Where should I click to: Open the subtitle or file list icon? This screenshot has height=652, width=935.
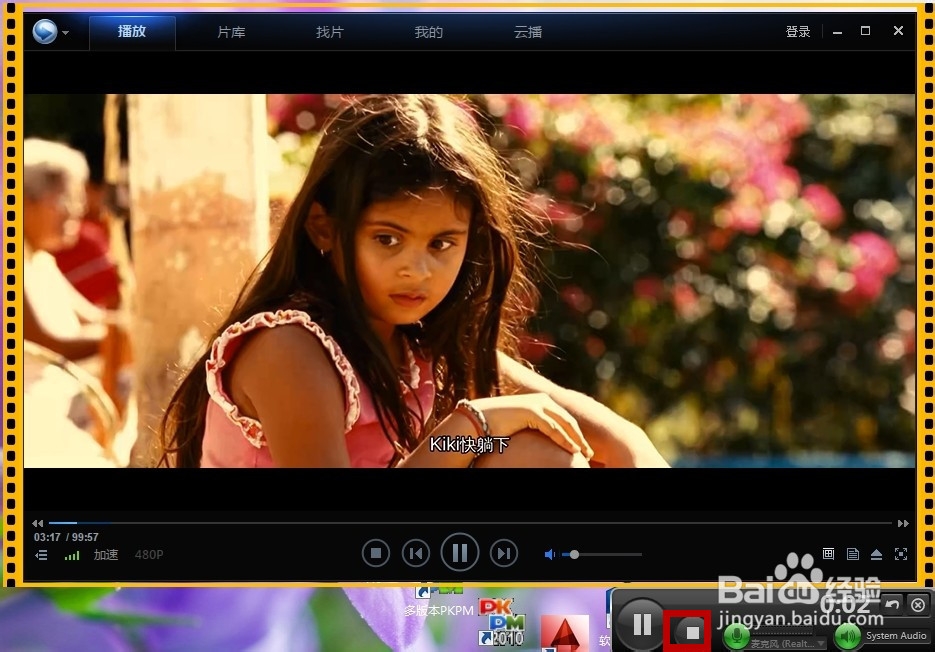pyautogui.click(x=853, y=554)
